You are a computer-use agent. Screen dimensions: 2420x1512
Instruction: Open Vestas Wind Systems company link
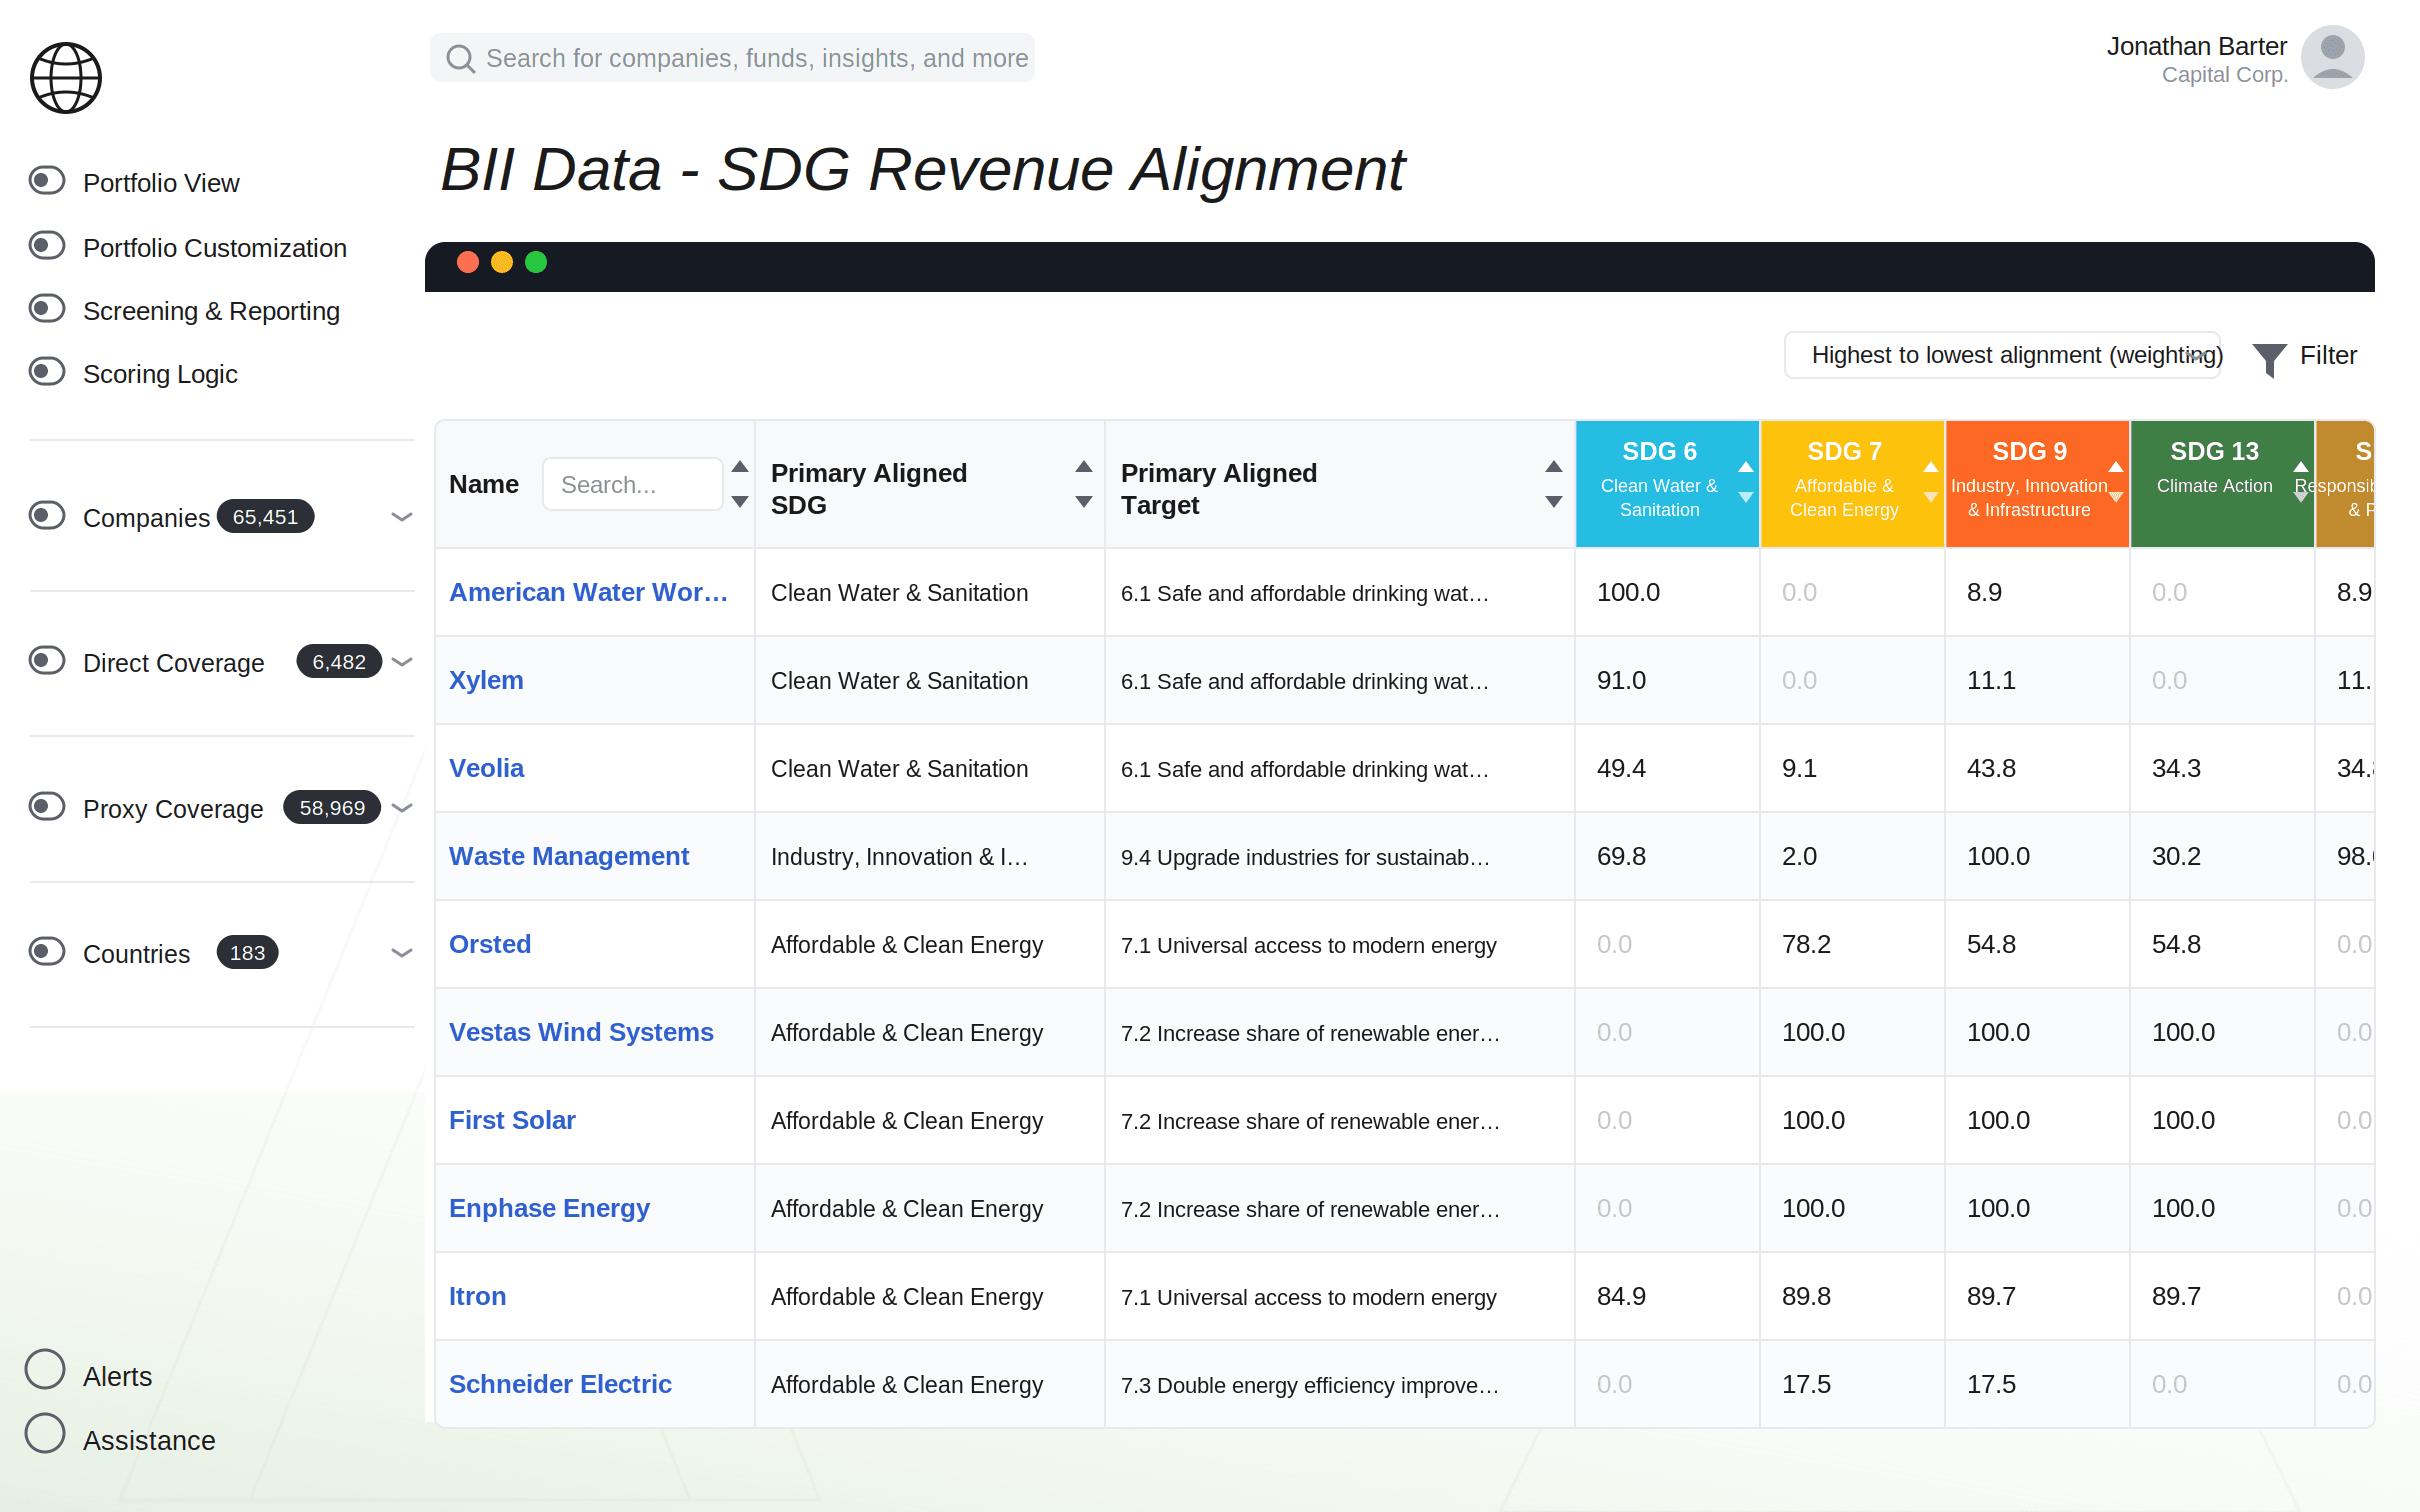(581, 1032)
